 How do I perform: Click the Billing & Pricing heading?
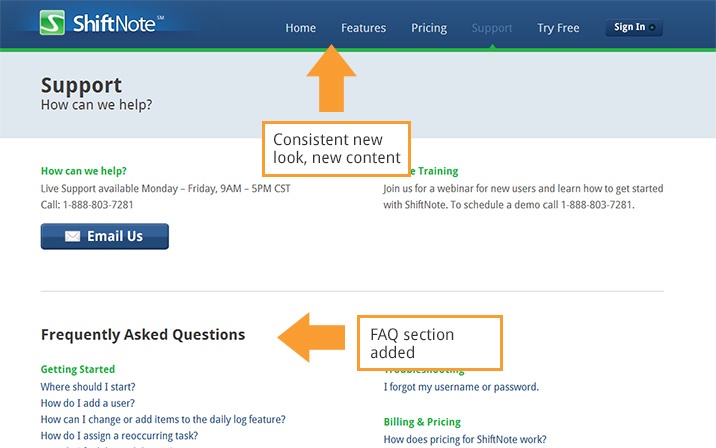tap(422, 422)
